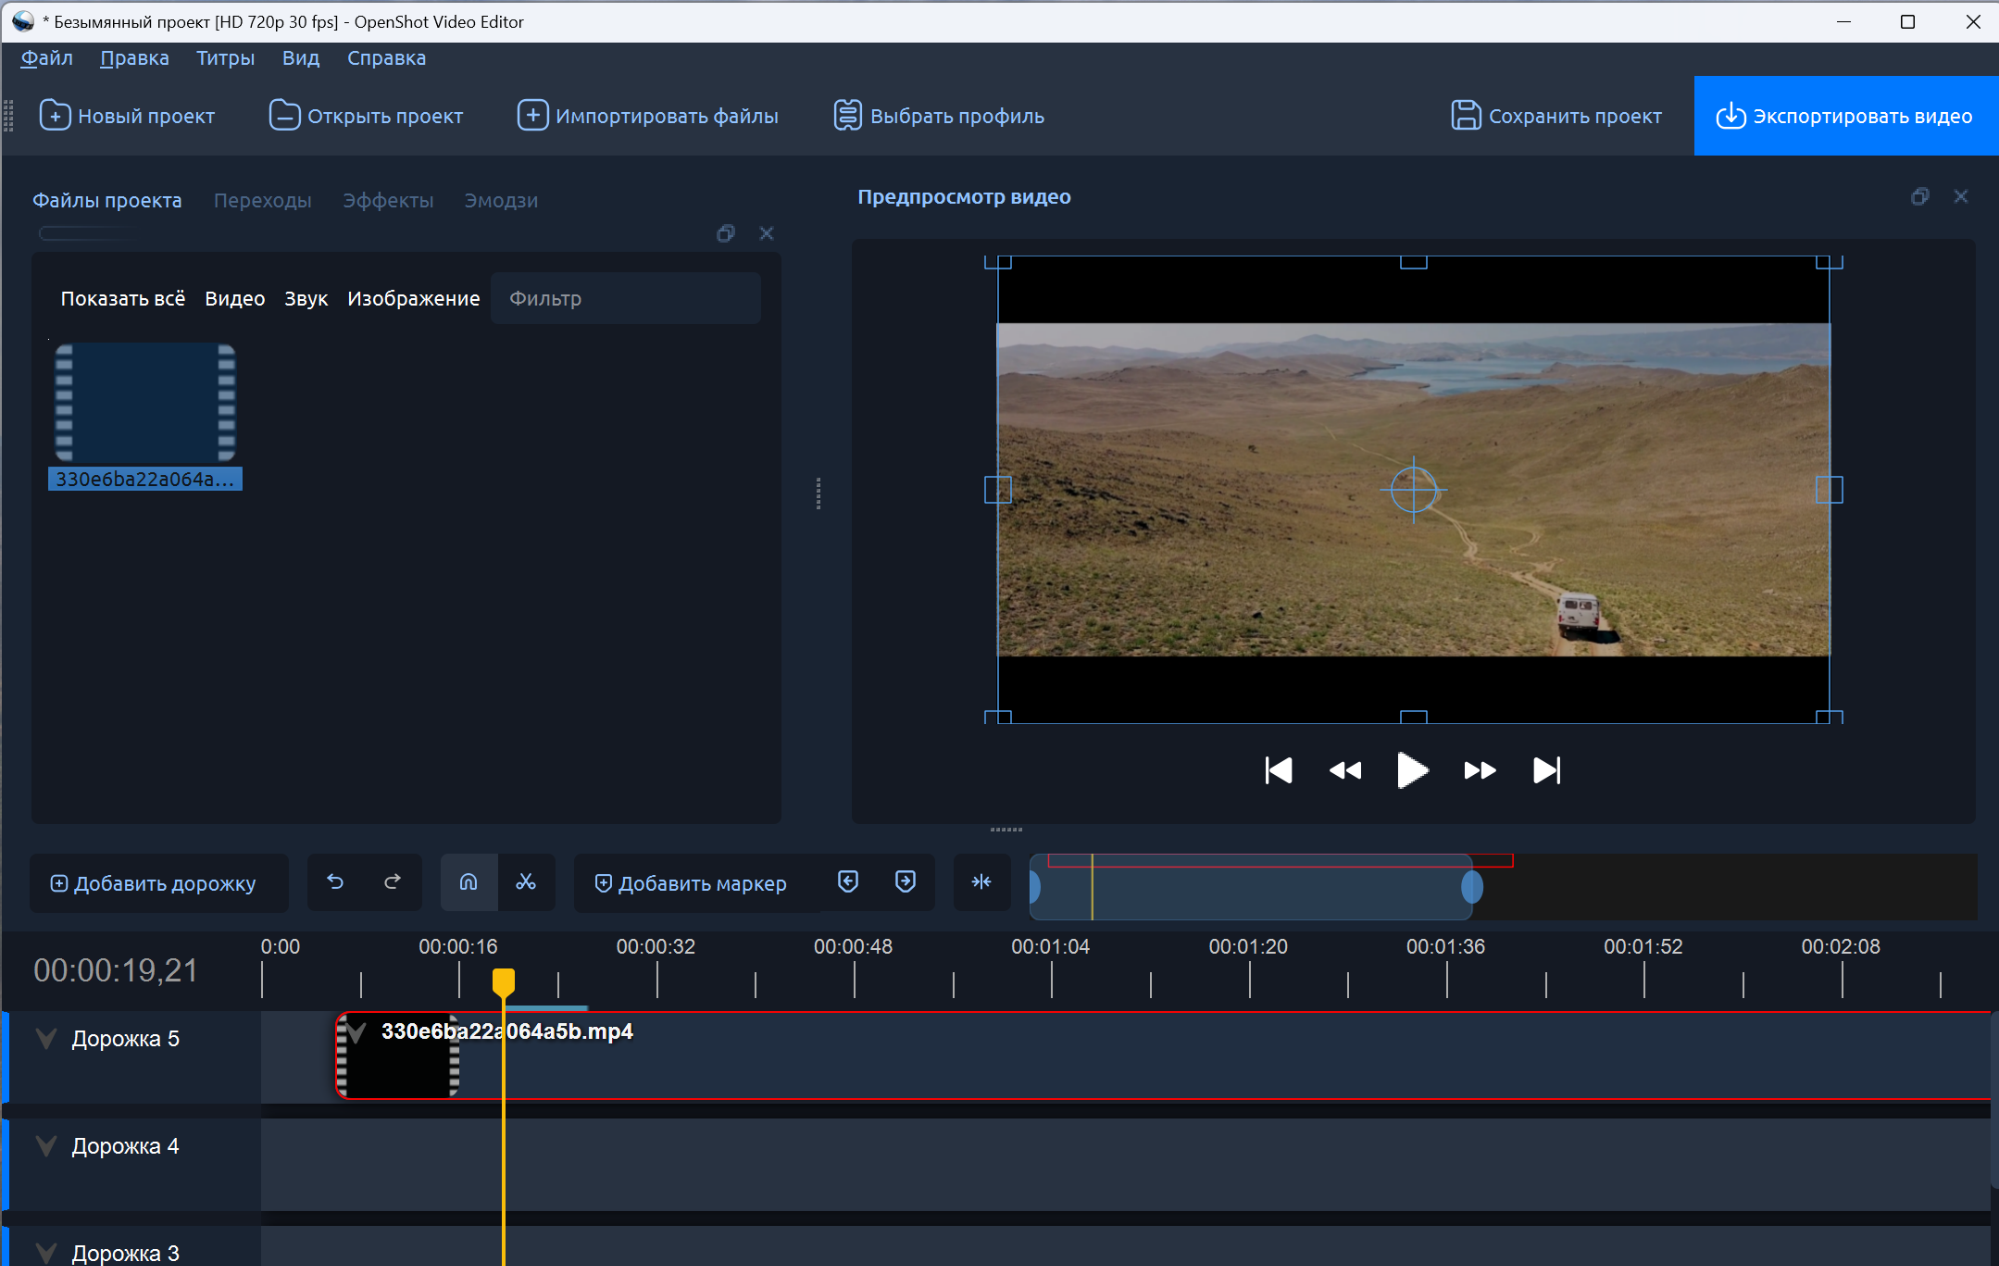Click top-left transform handle in preview
Screen dimensions: 1999x1266
[x=998, y=262]
